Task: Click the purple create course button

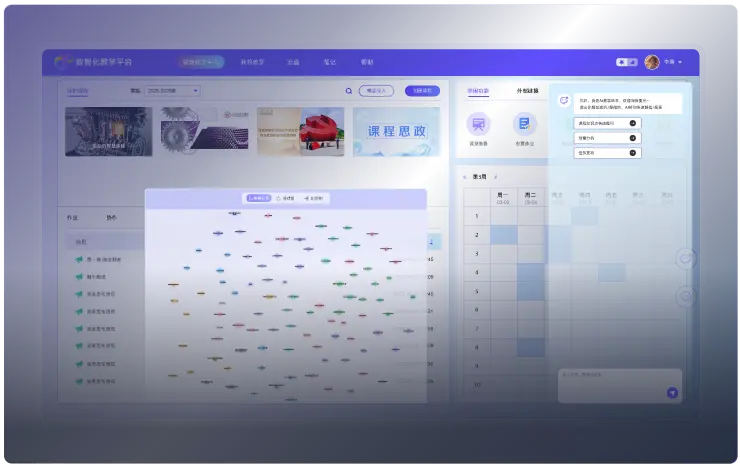Action: click(x=422, y=91)
